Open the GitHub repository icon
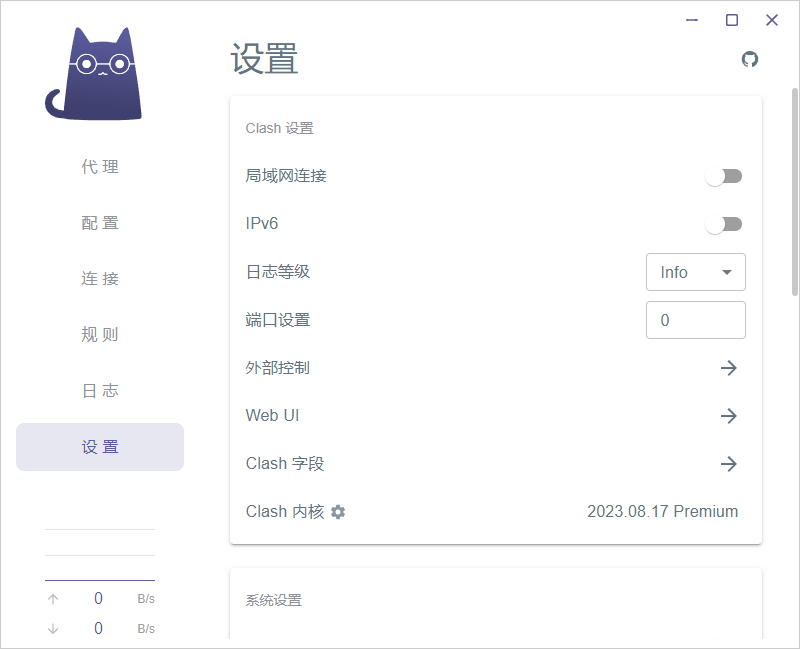 pyautogui.click(x=750, y=59)
